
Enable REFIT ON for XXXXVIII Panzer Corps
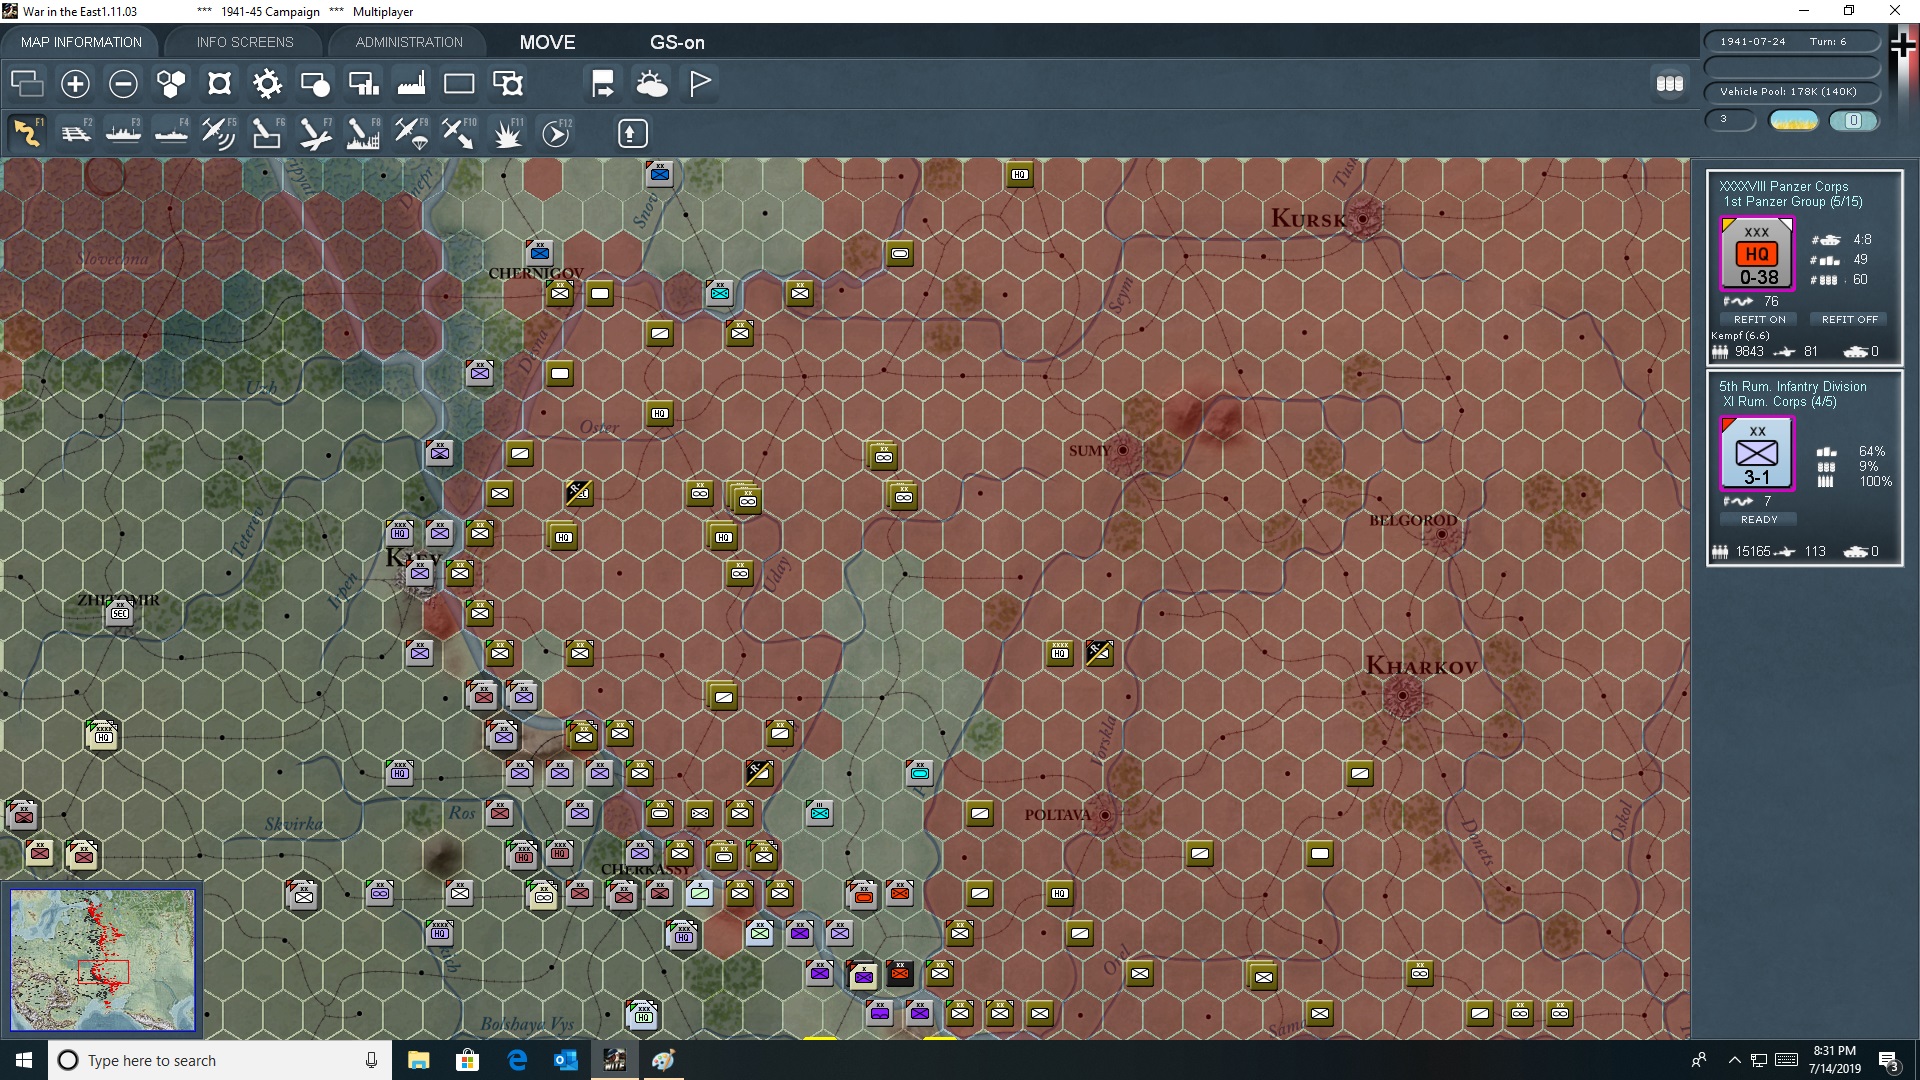1759,319
